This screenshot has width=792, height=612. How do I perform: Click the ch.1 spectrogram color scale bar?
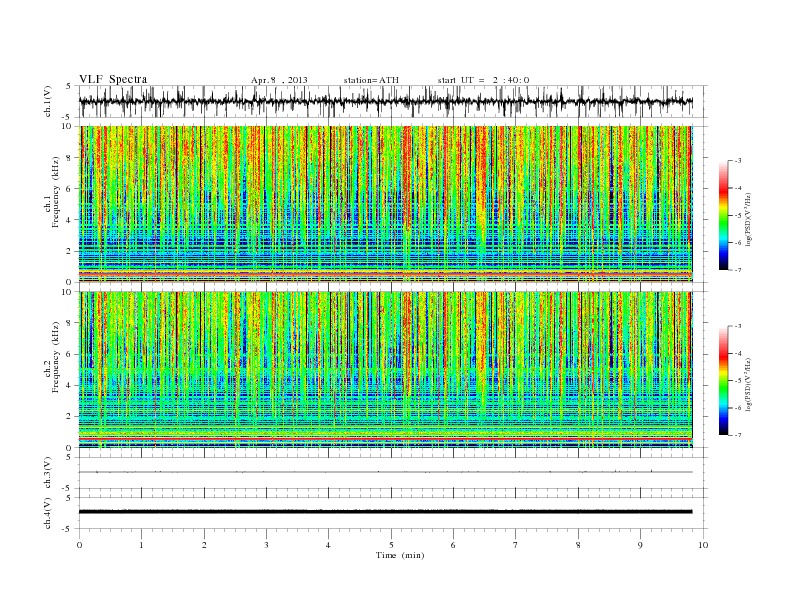point(723,216)
